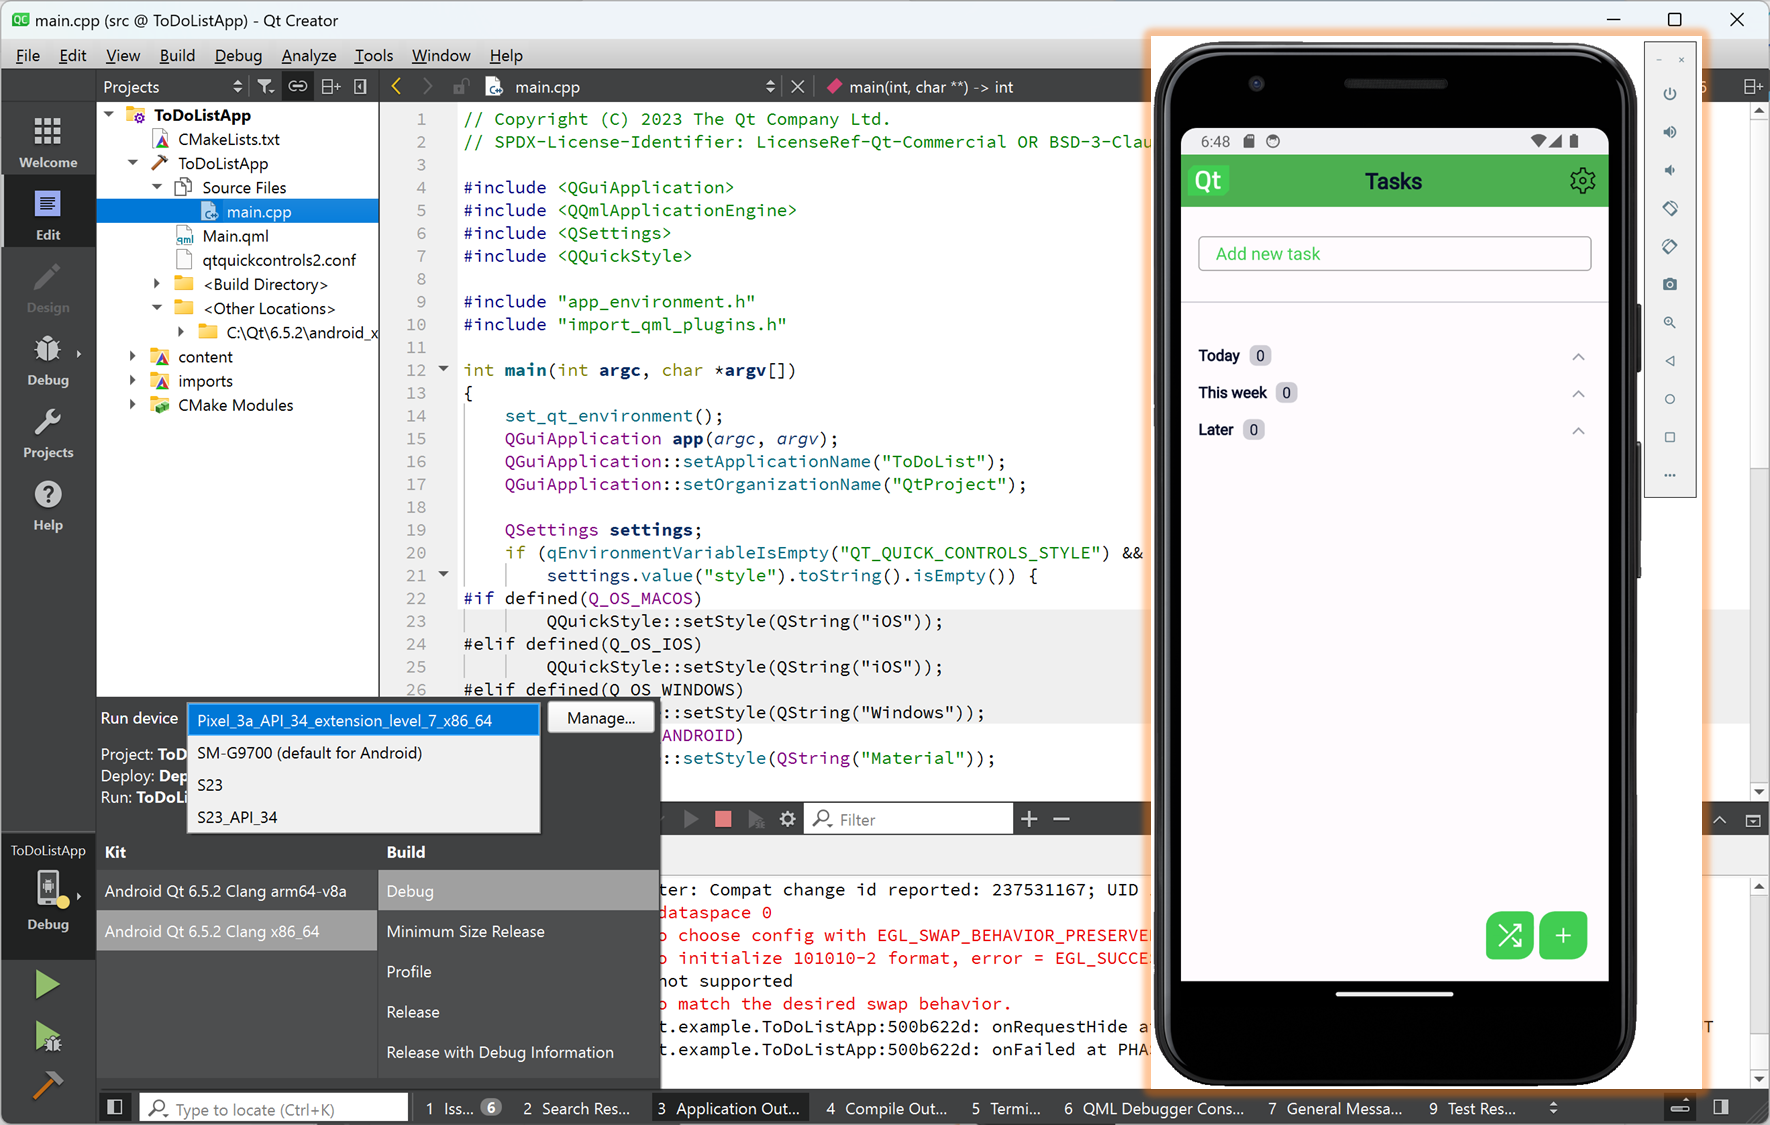The width and height of the screenshot is (1770, 1125).
Task: Switch to Edit mode
Action: [48, 214]
